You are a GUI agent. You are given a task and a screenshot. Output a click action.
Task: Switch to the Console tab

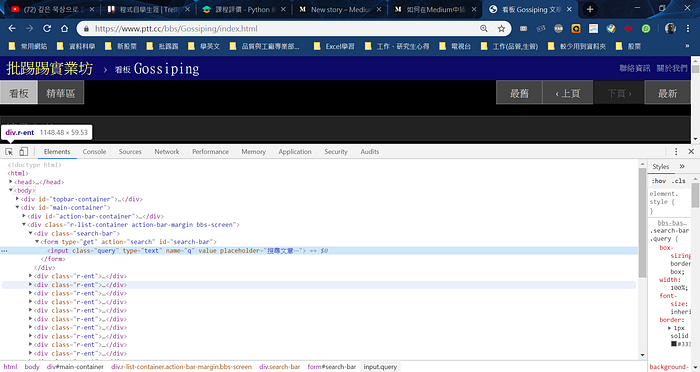94,152
